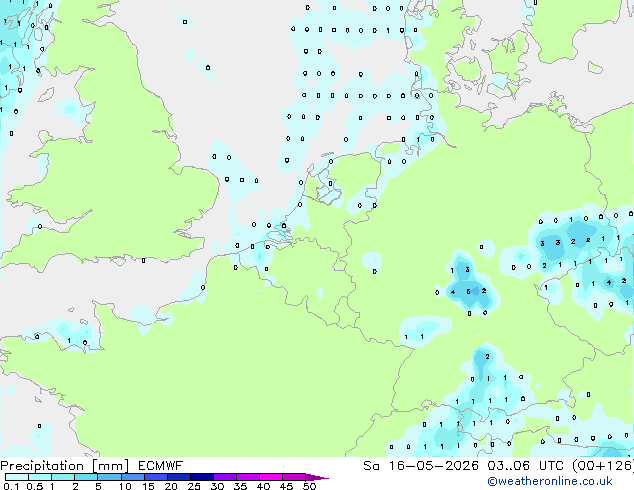634x490 pixels.
Task: Select the 40–45 mm magenta swatch
Action: pyautogui.click(x=271, y=477)
